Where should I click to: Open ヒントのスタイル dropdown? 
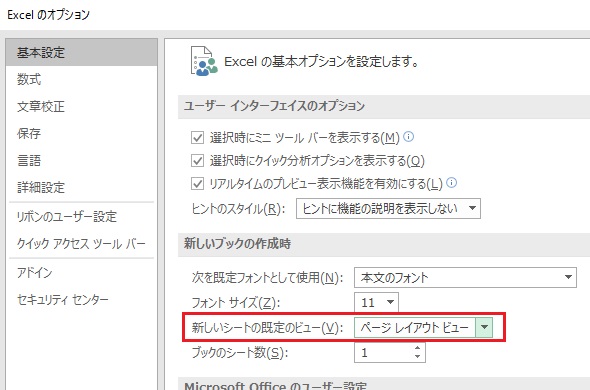pos(388,209)
